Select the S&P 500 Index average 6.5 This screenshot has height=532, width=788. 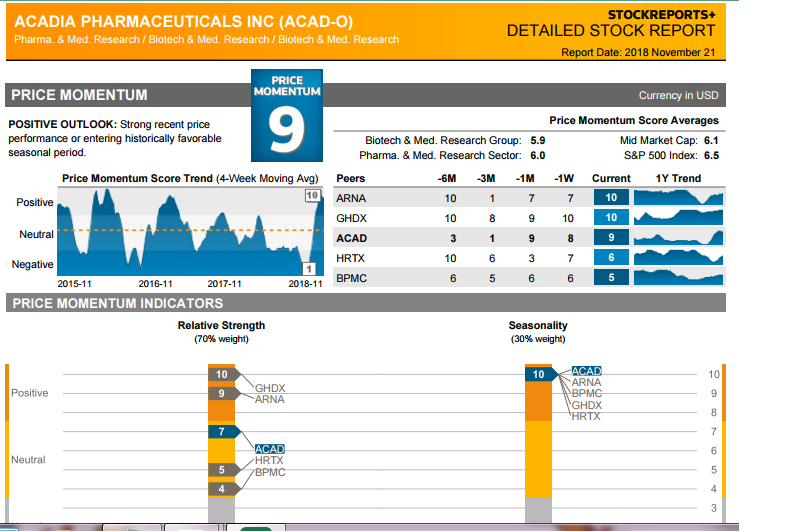tap(711, 155)
